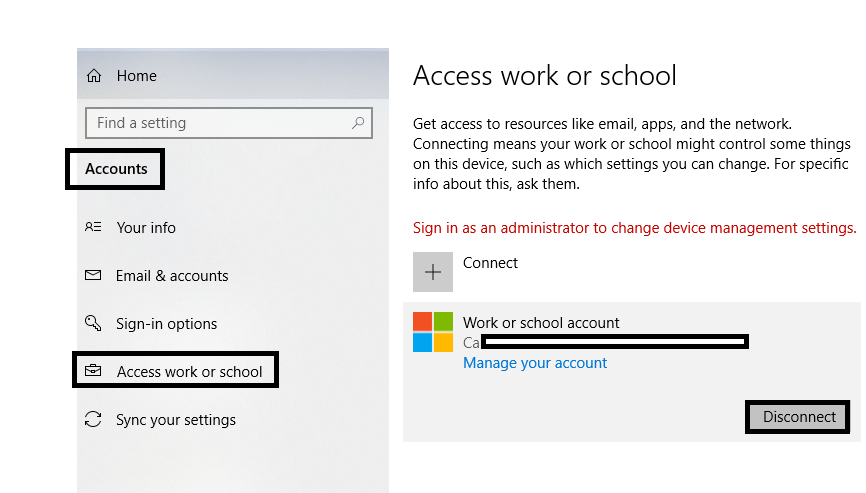This screenshot has width=866, height=493.
Task: Click the Sign-in options key icon
Action: click(x=93, y=323)
